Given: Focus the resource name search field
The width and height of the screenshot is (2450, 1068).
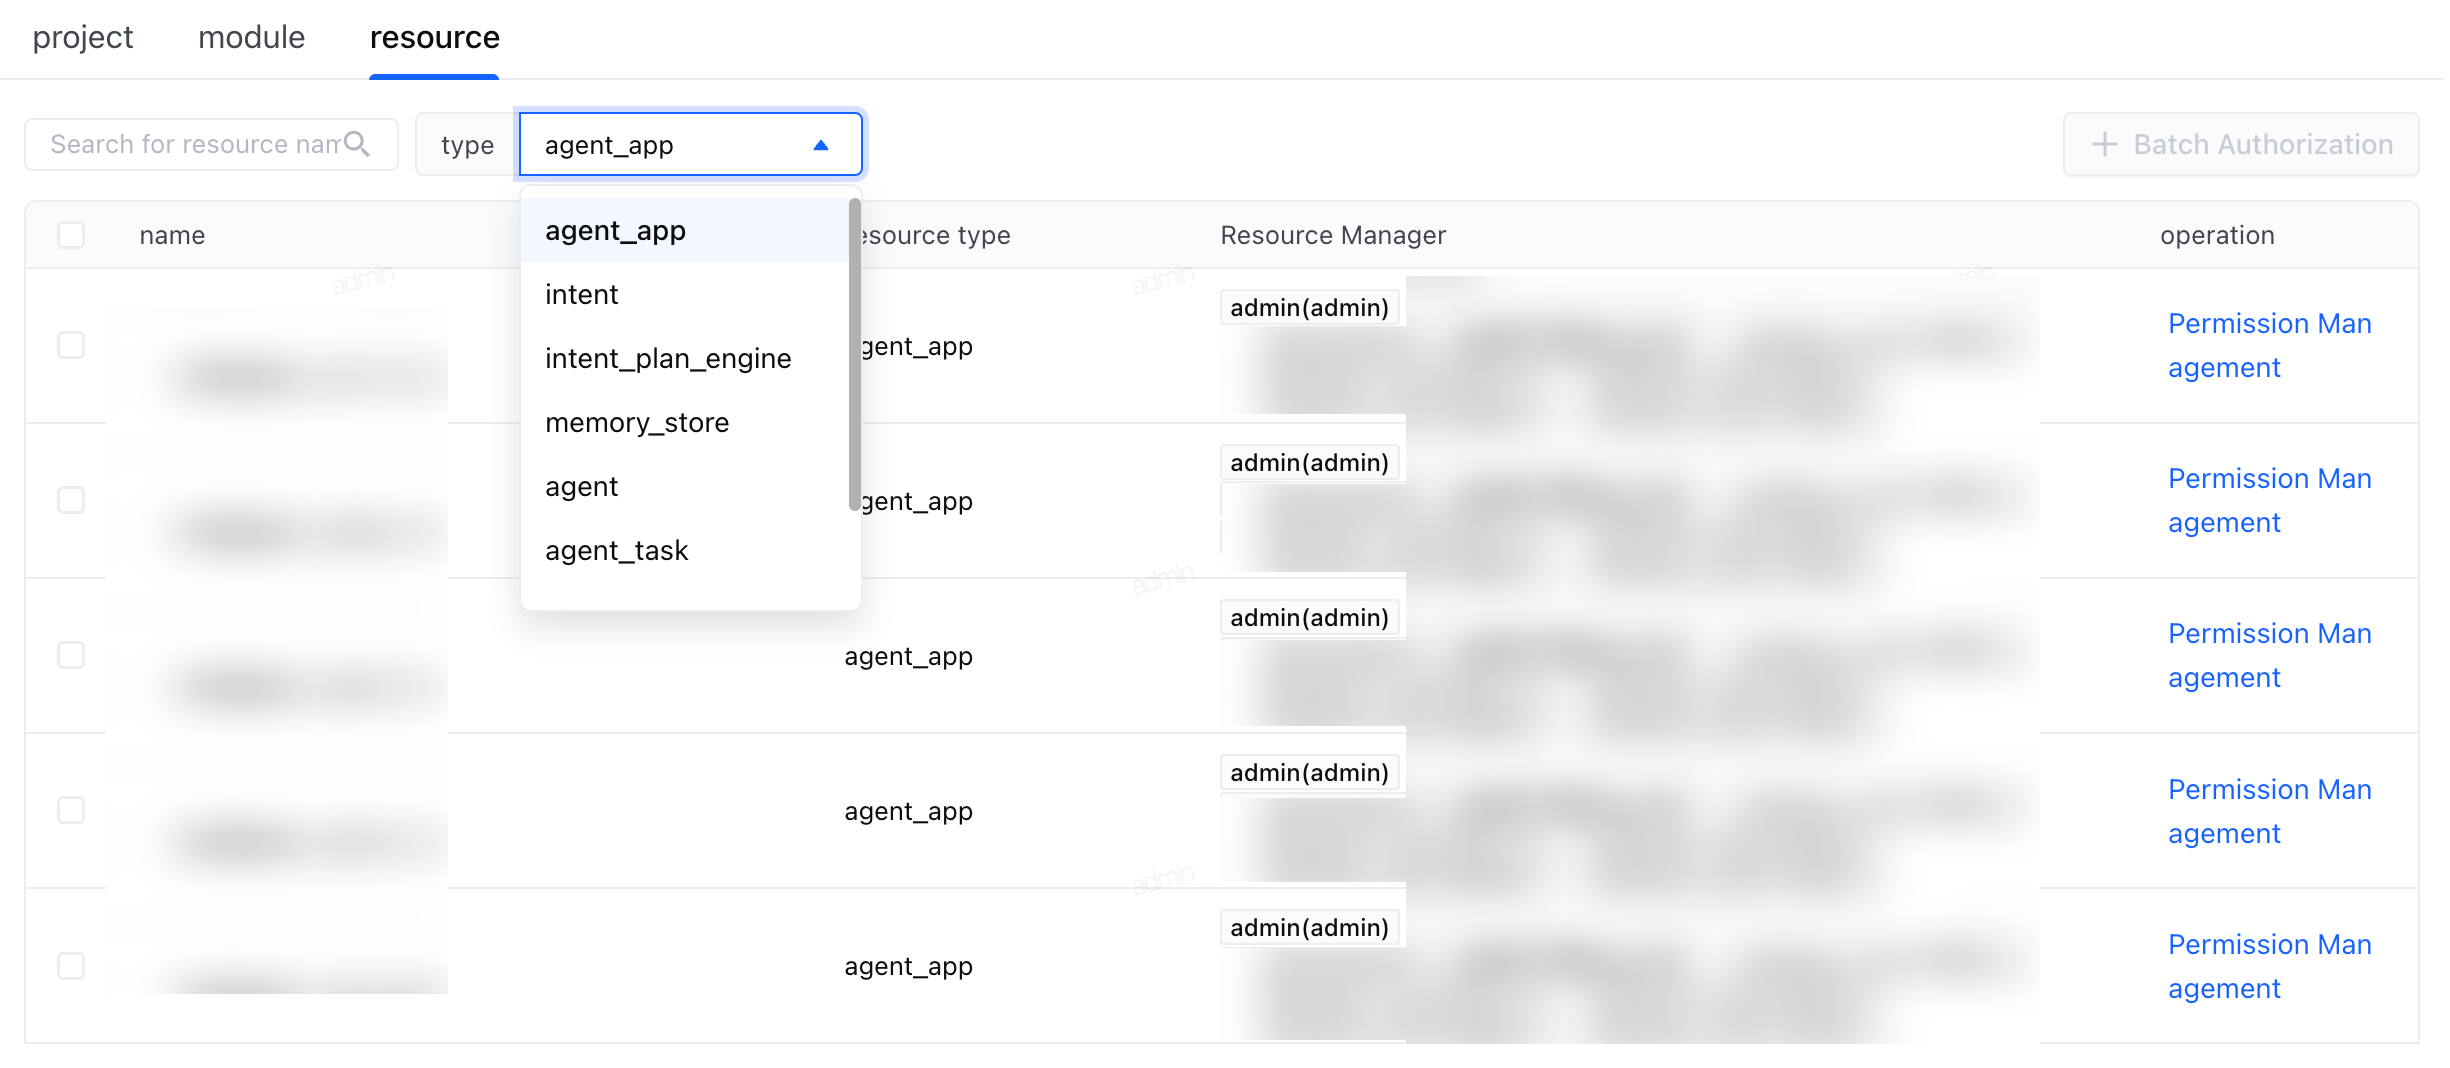Looking at the screenshot, I should coord(211,144).
